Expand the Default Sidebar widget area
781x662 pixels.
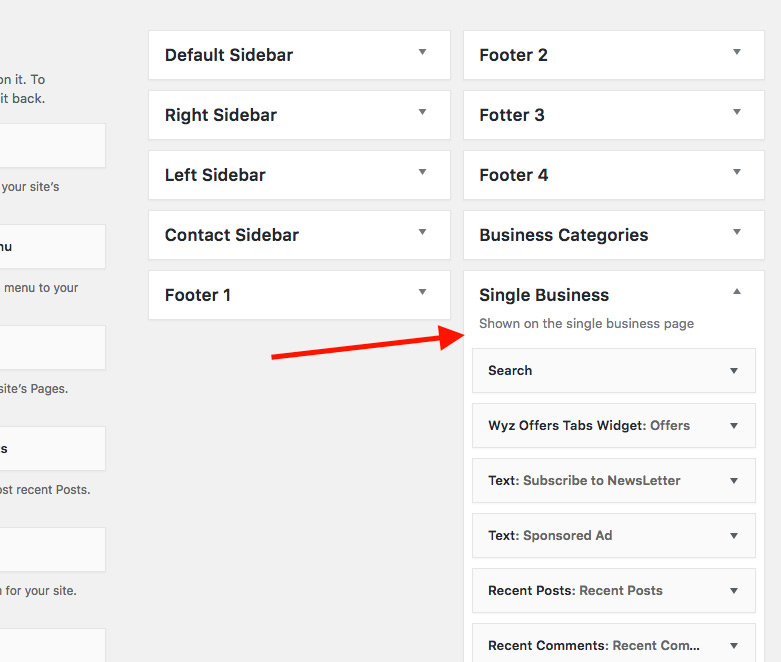(422, 52)
